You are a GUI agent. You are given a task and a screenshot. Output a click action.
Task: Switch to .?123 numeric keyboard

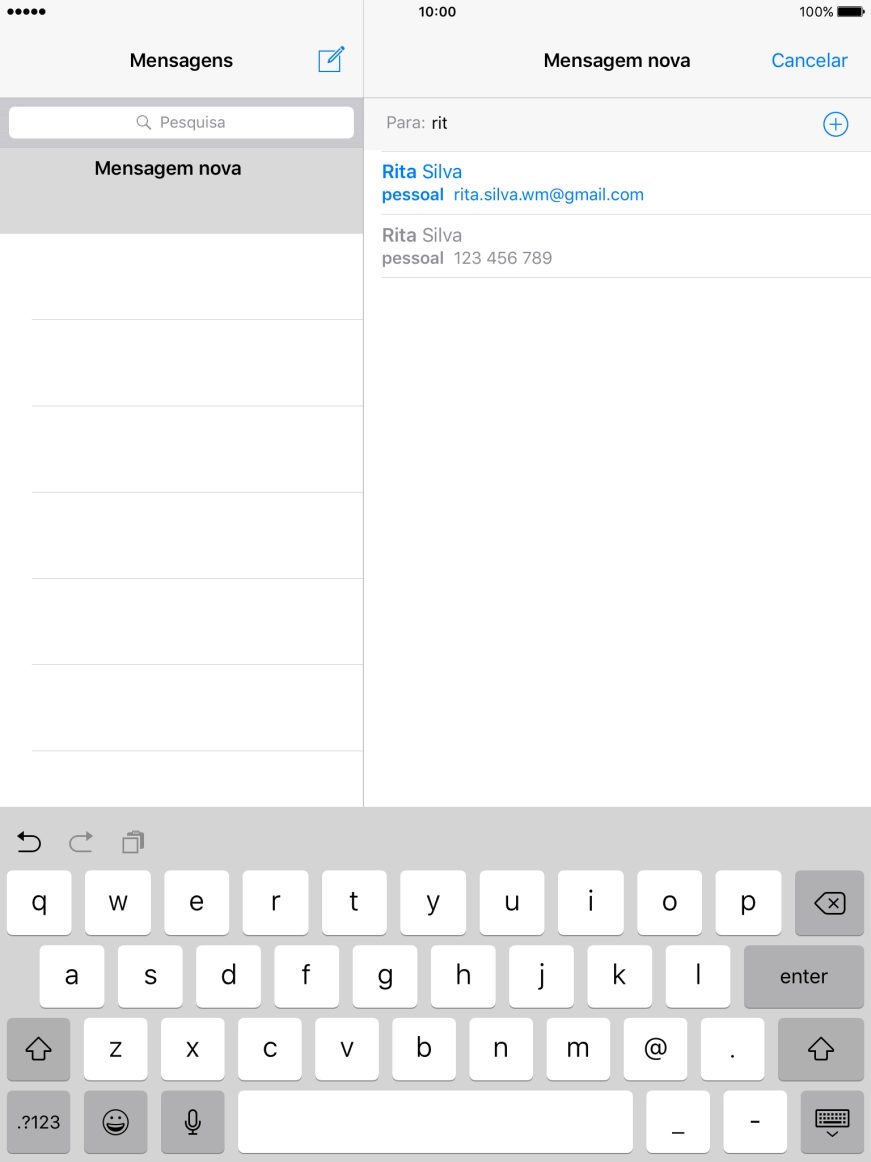[38, 1122]
